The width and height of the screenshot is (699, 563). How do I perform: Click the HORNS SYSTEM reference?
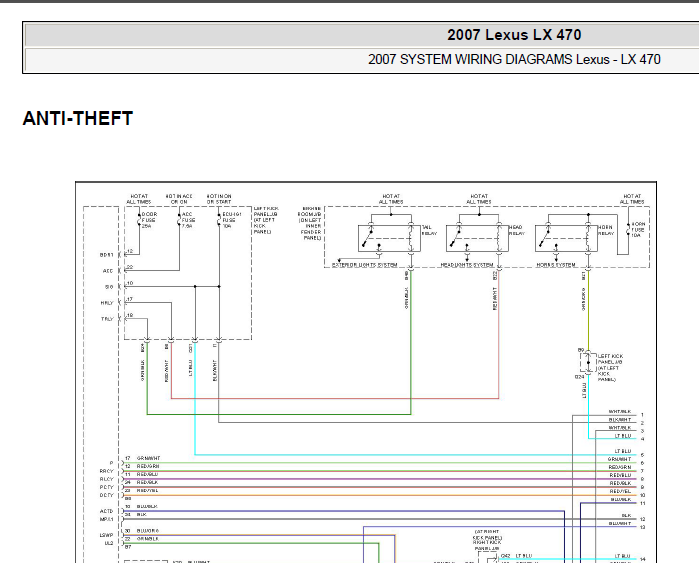click(x=556, y=265)
